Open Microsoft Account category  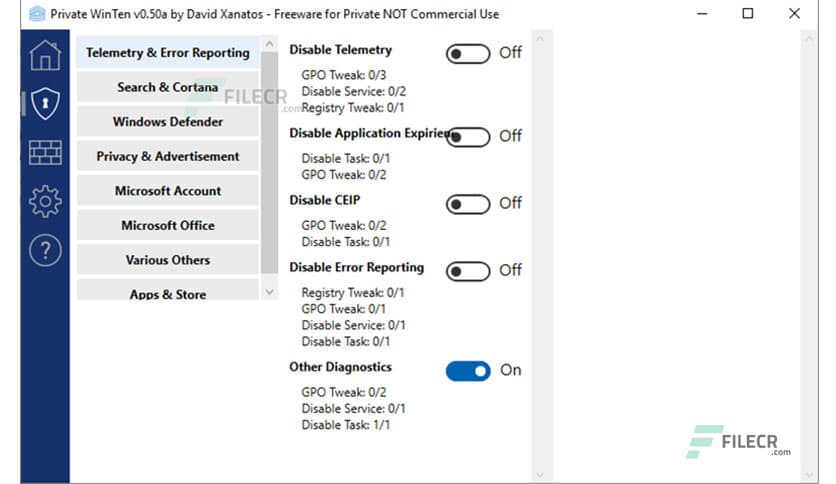167,191
